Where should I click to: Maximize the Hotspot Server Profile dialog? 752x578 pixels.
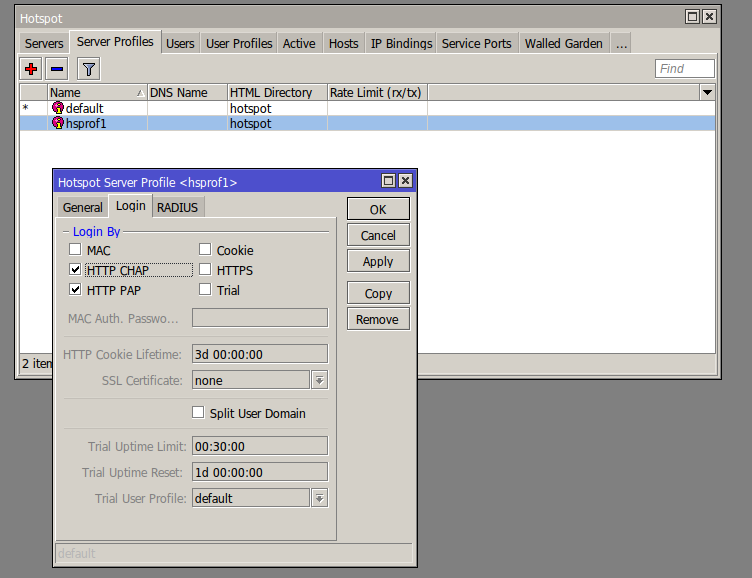pyautogui.click(x=388, y=181)
